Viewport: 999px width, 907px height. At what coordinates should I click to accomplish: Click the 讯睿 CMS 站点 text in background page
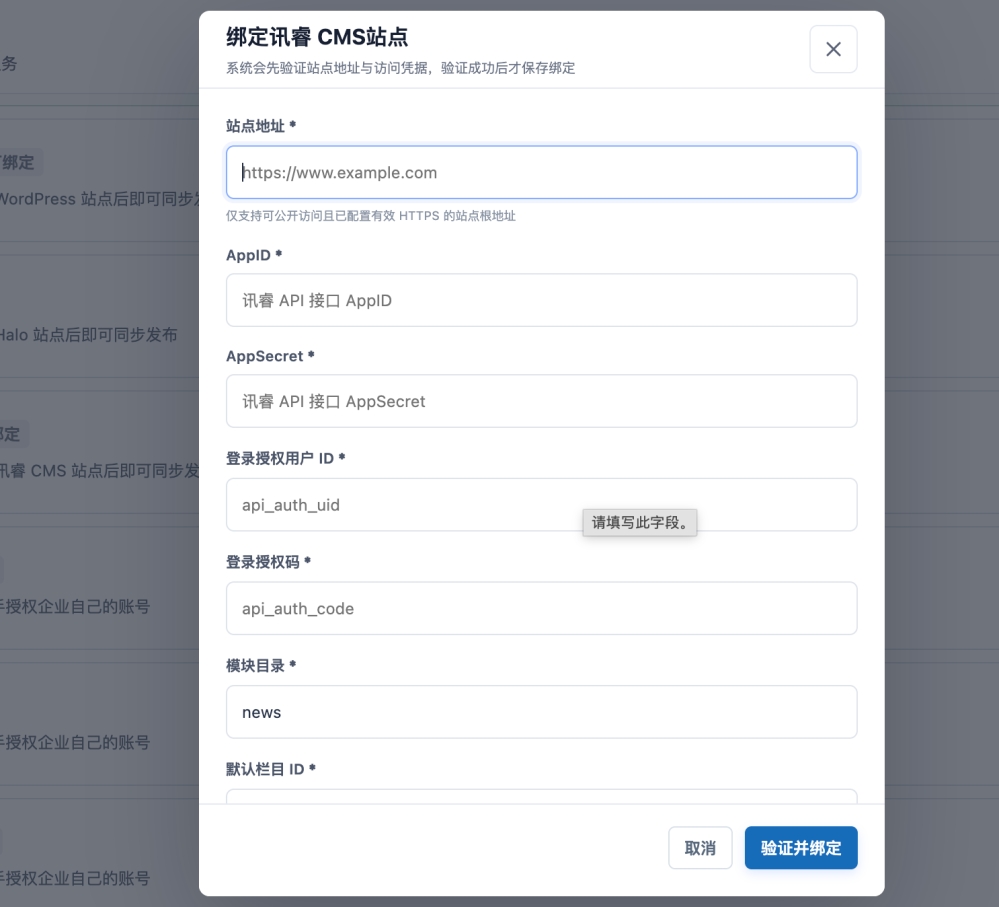pos(99,471)
